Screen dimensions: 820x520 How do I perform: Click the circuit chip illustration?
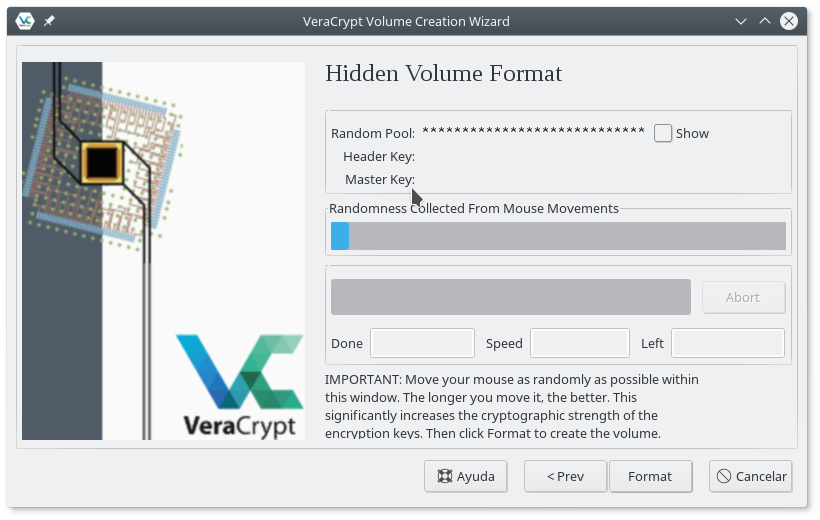pos(102,160)
